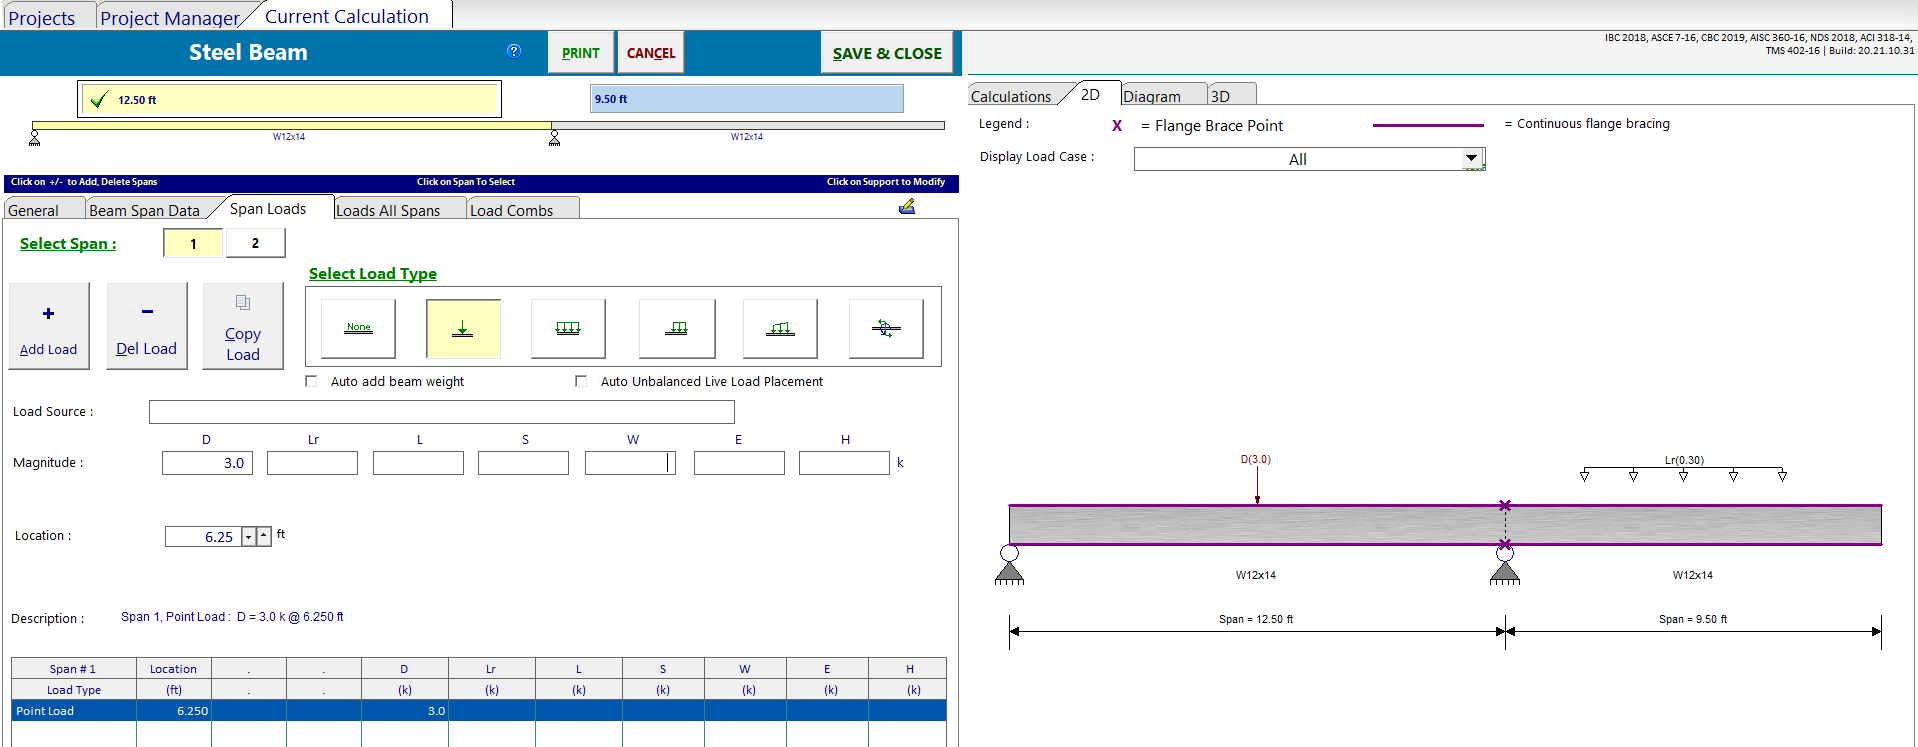Click the Lr(0.30) distributed load in diagram
Screen dimensions: 1918x747
pos(1683,472)
